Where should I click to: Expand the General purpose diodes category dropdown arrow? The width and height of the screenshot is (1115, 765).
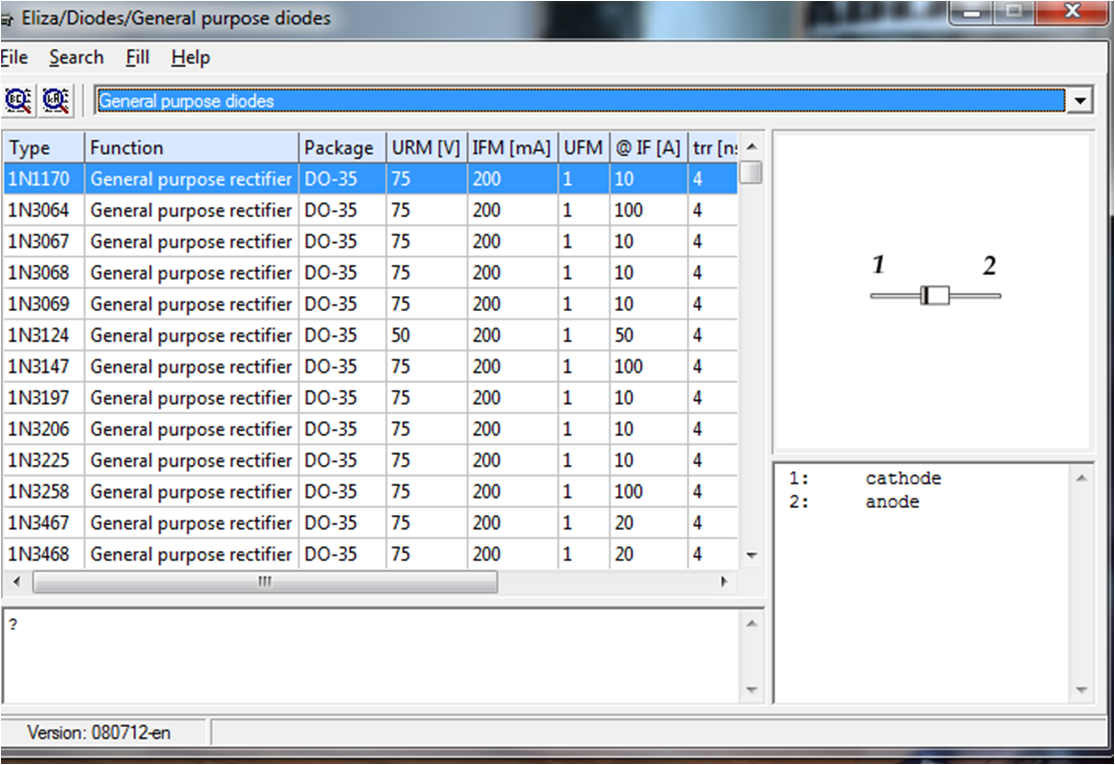point(1079,101)
